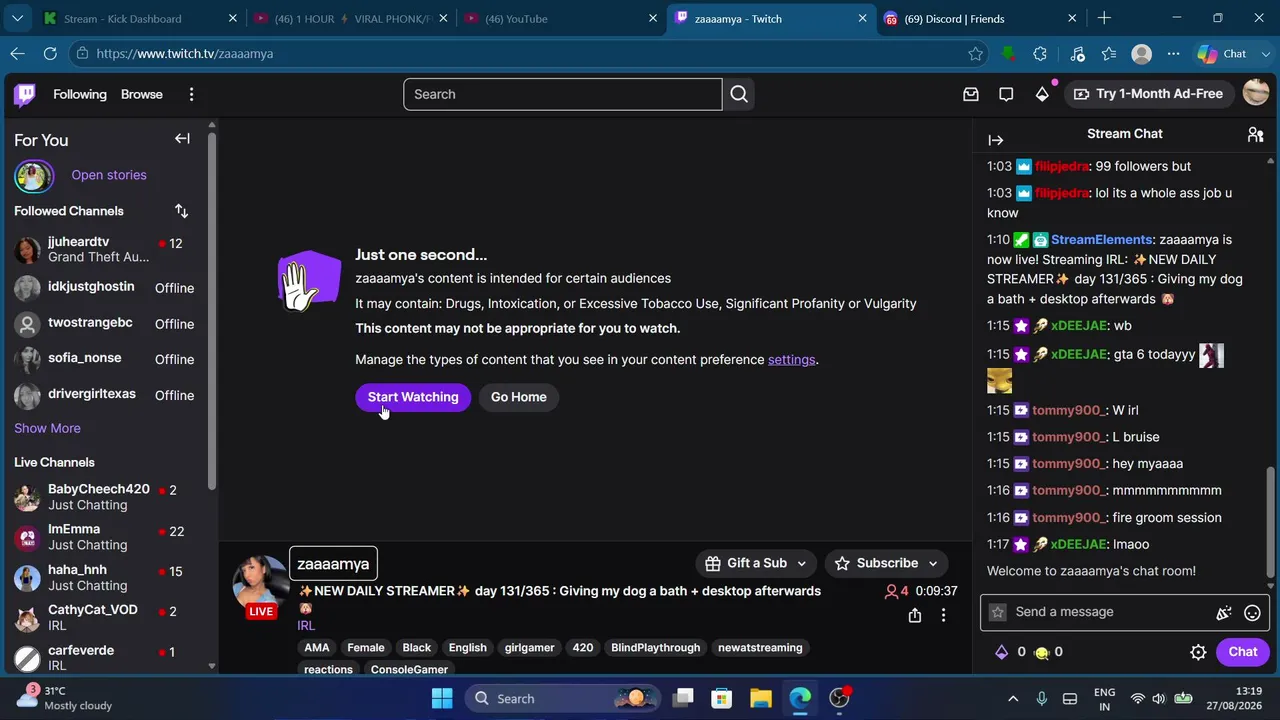Open taskbar Search box
Screen dimensions: 1280x720
(x=563, y=698)
